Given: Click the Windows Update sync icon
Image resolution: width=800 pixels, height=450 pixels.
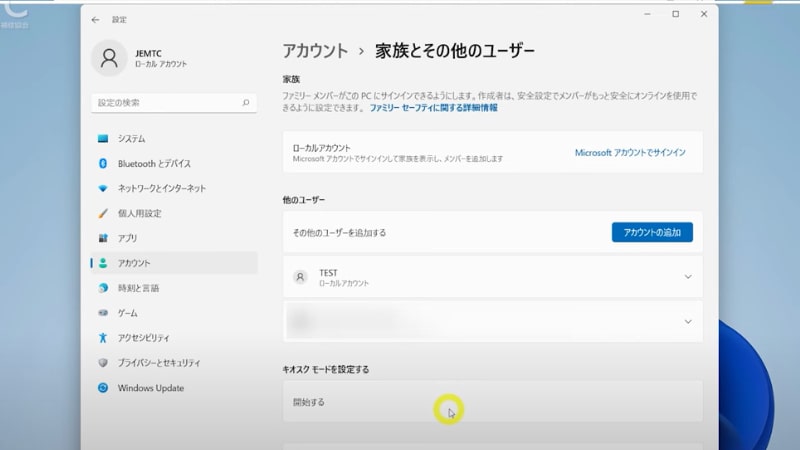Looking at the screenshot, I should point(103,388).
